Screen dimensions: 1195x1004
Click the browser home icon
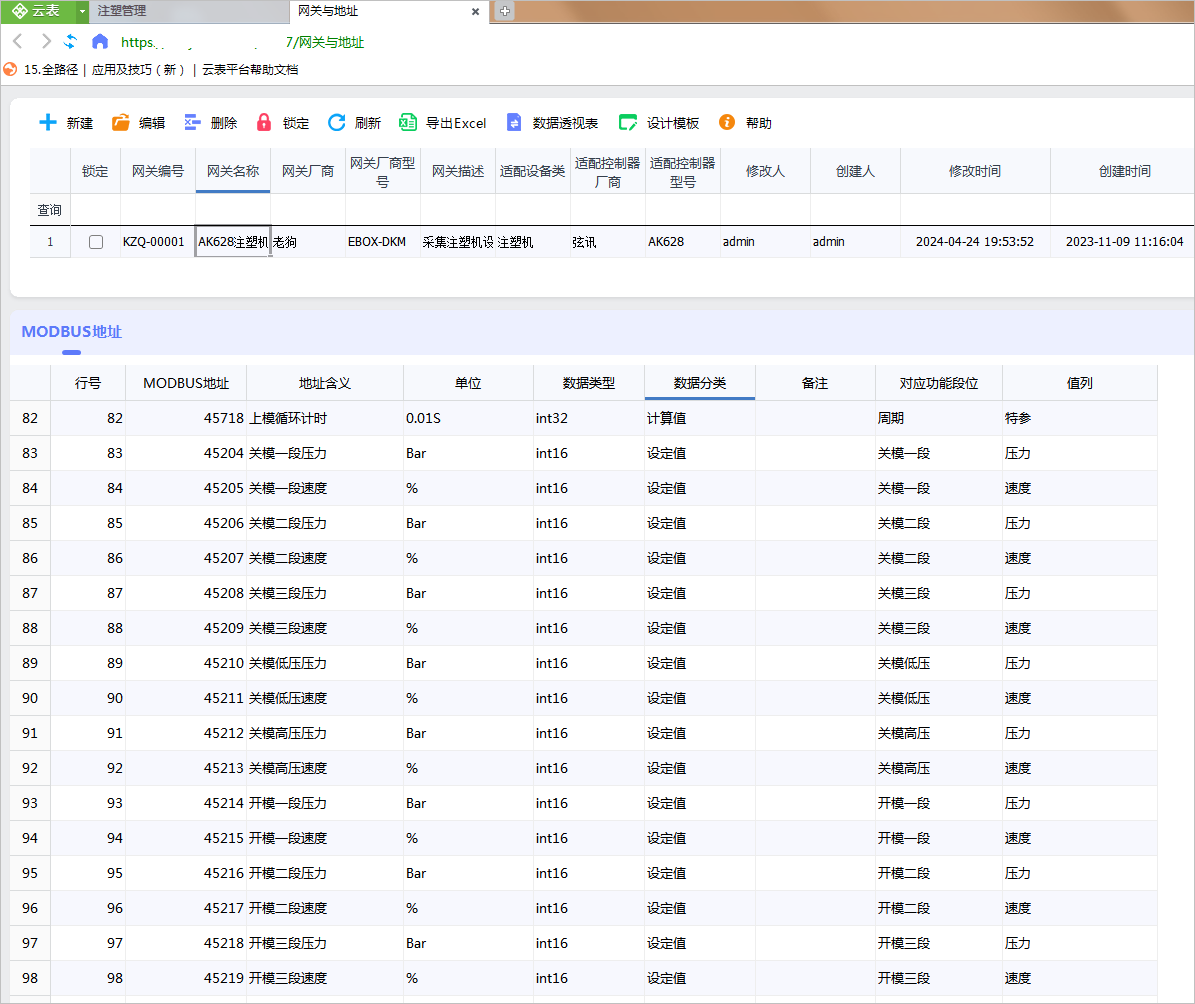pos(99,41)
